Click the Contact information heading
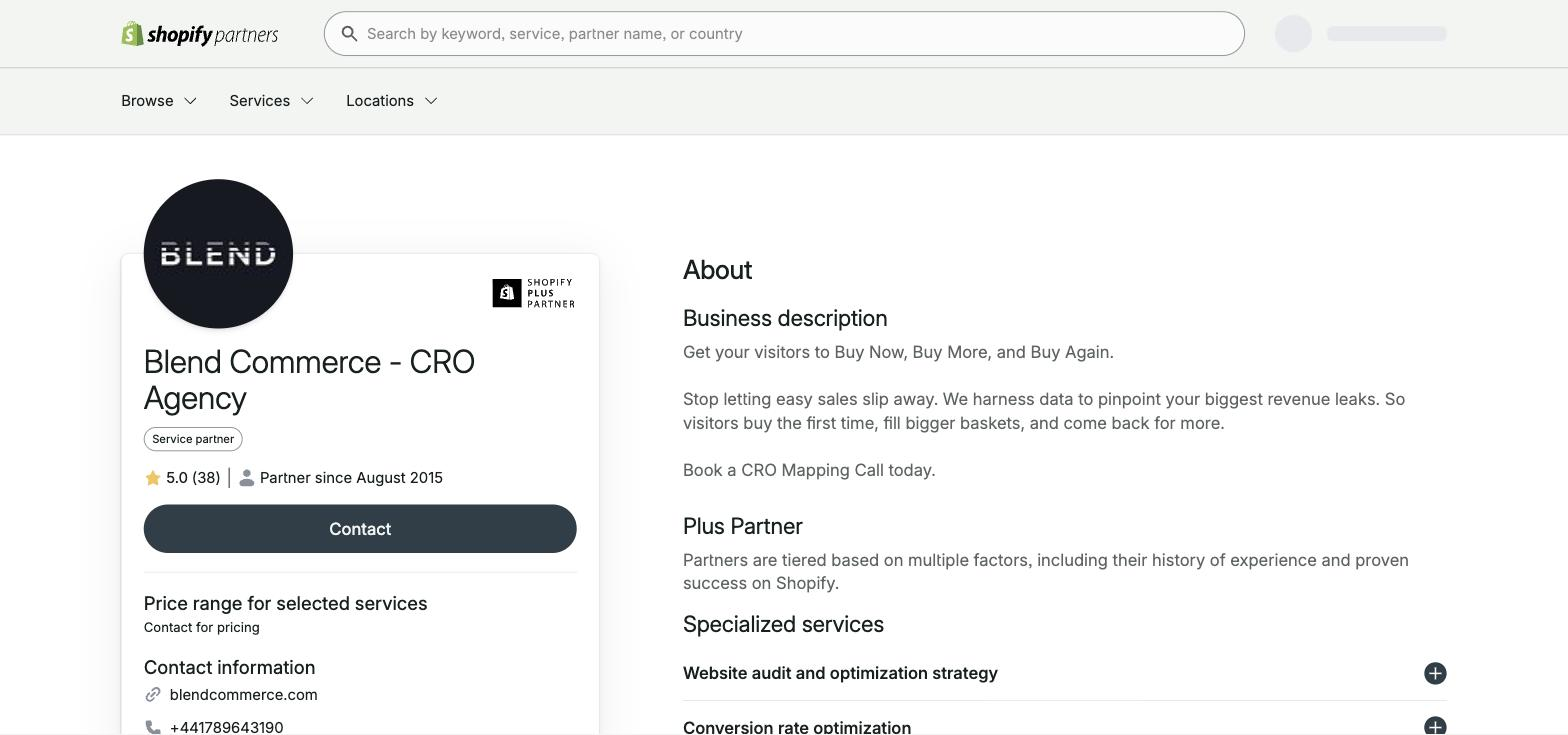Image resolution: width=1568 pixels, height=735 pixels. [230, 668]
